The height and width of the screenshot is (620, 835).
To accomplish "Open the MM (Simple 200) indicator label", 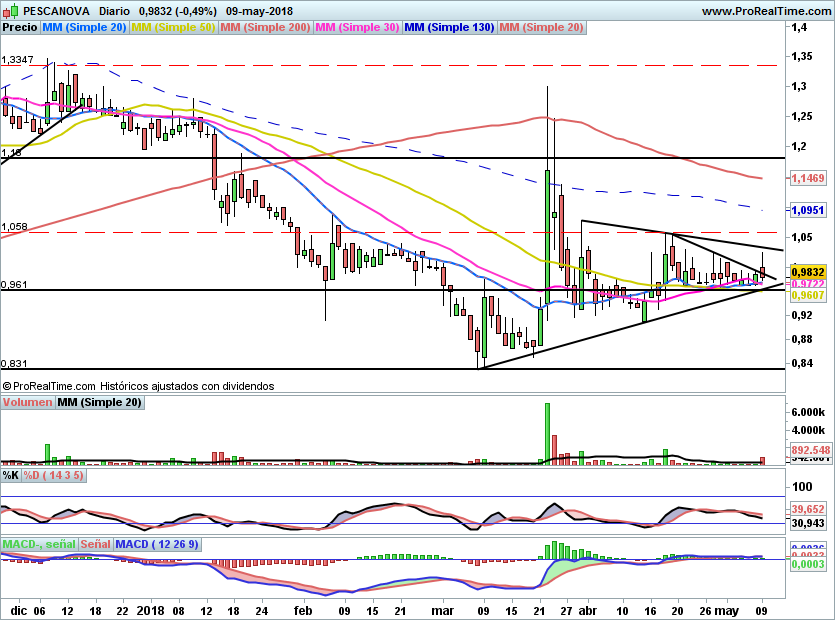I will [265, 27].
